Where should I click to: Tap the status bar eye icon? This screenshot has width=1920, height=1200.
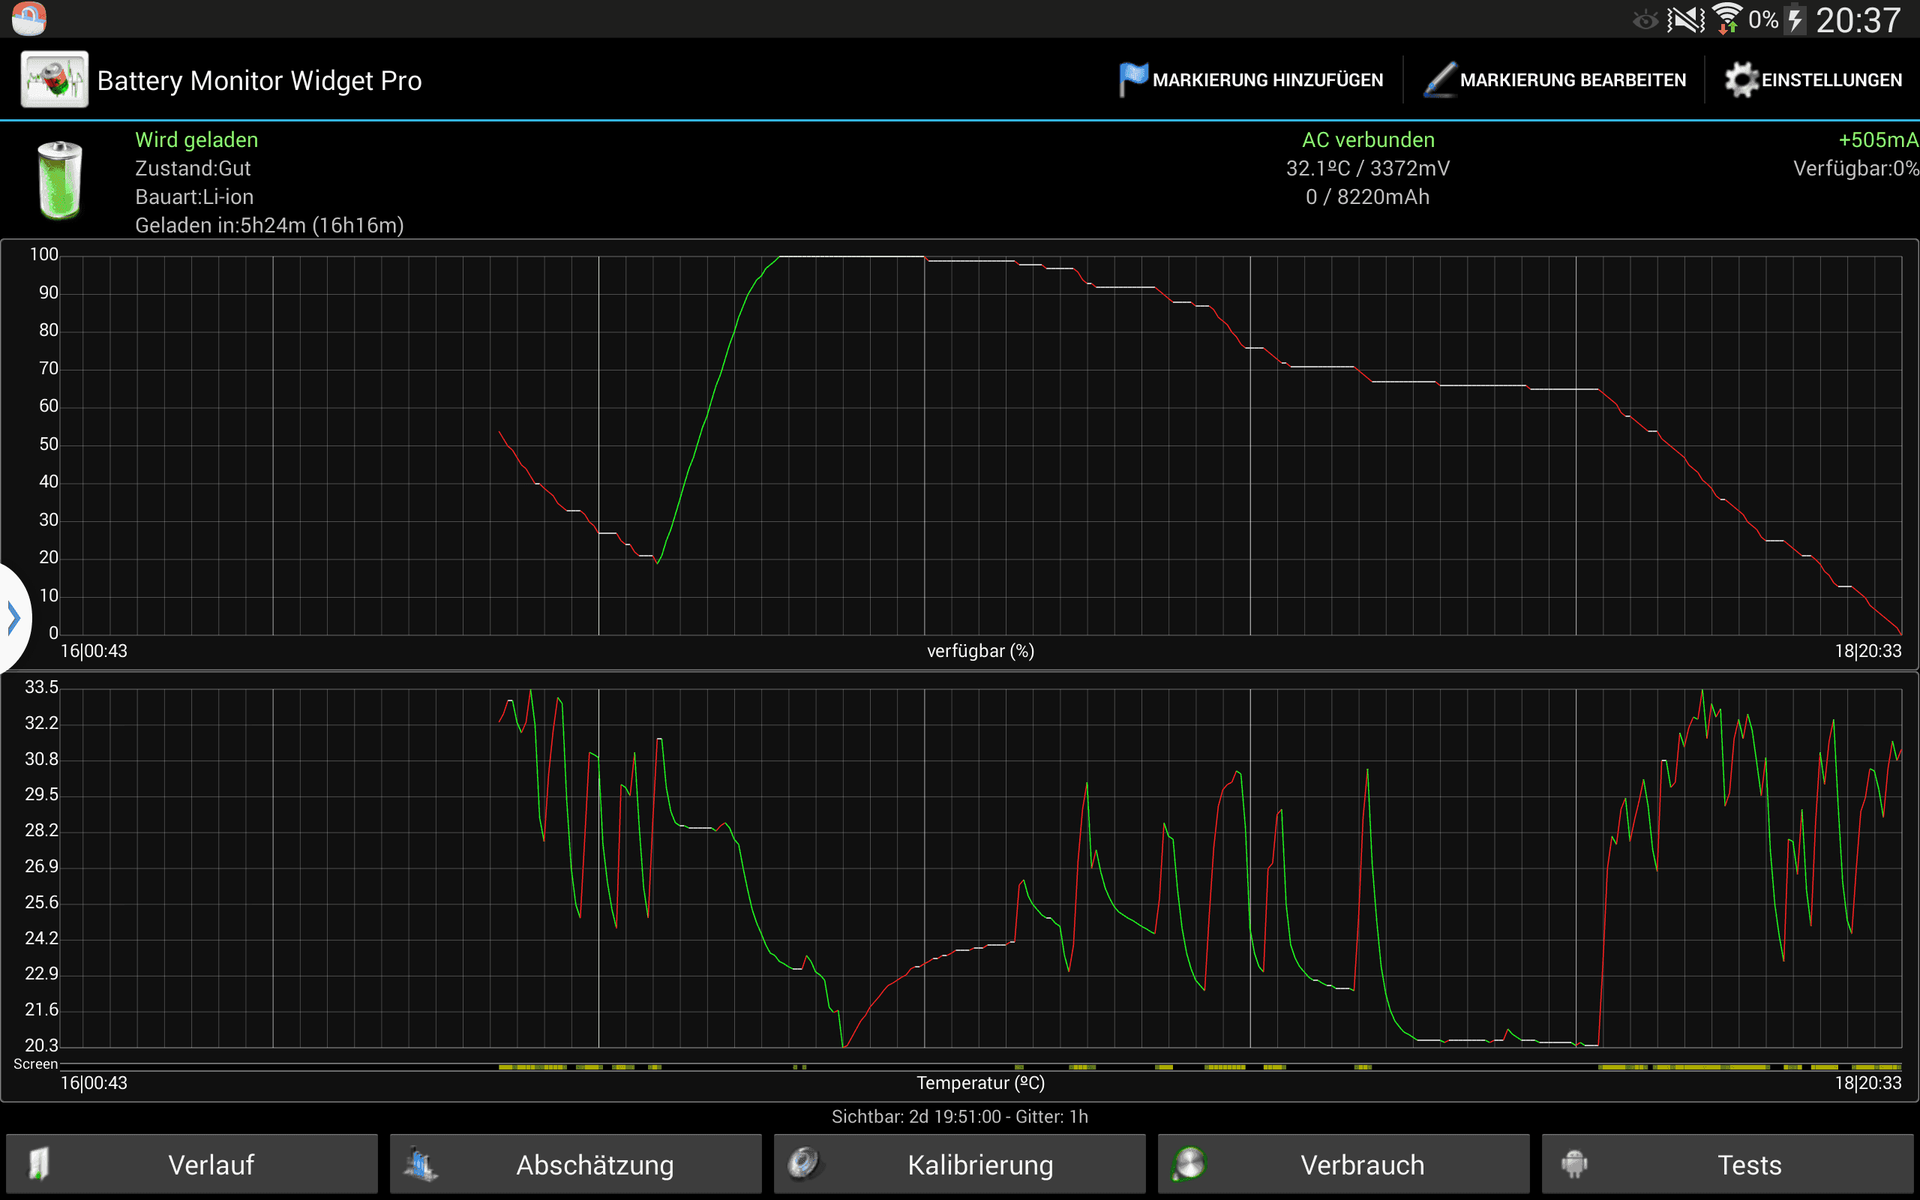[1645, 19]
